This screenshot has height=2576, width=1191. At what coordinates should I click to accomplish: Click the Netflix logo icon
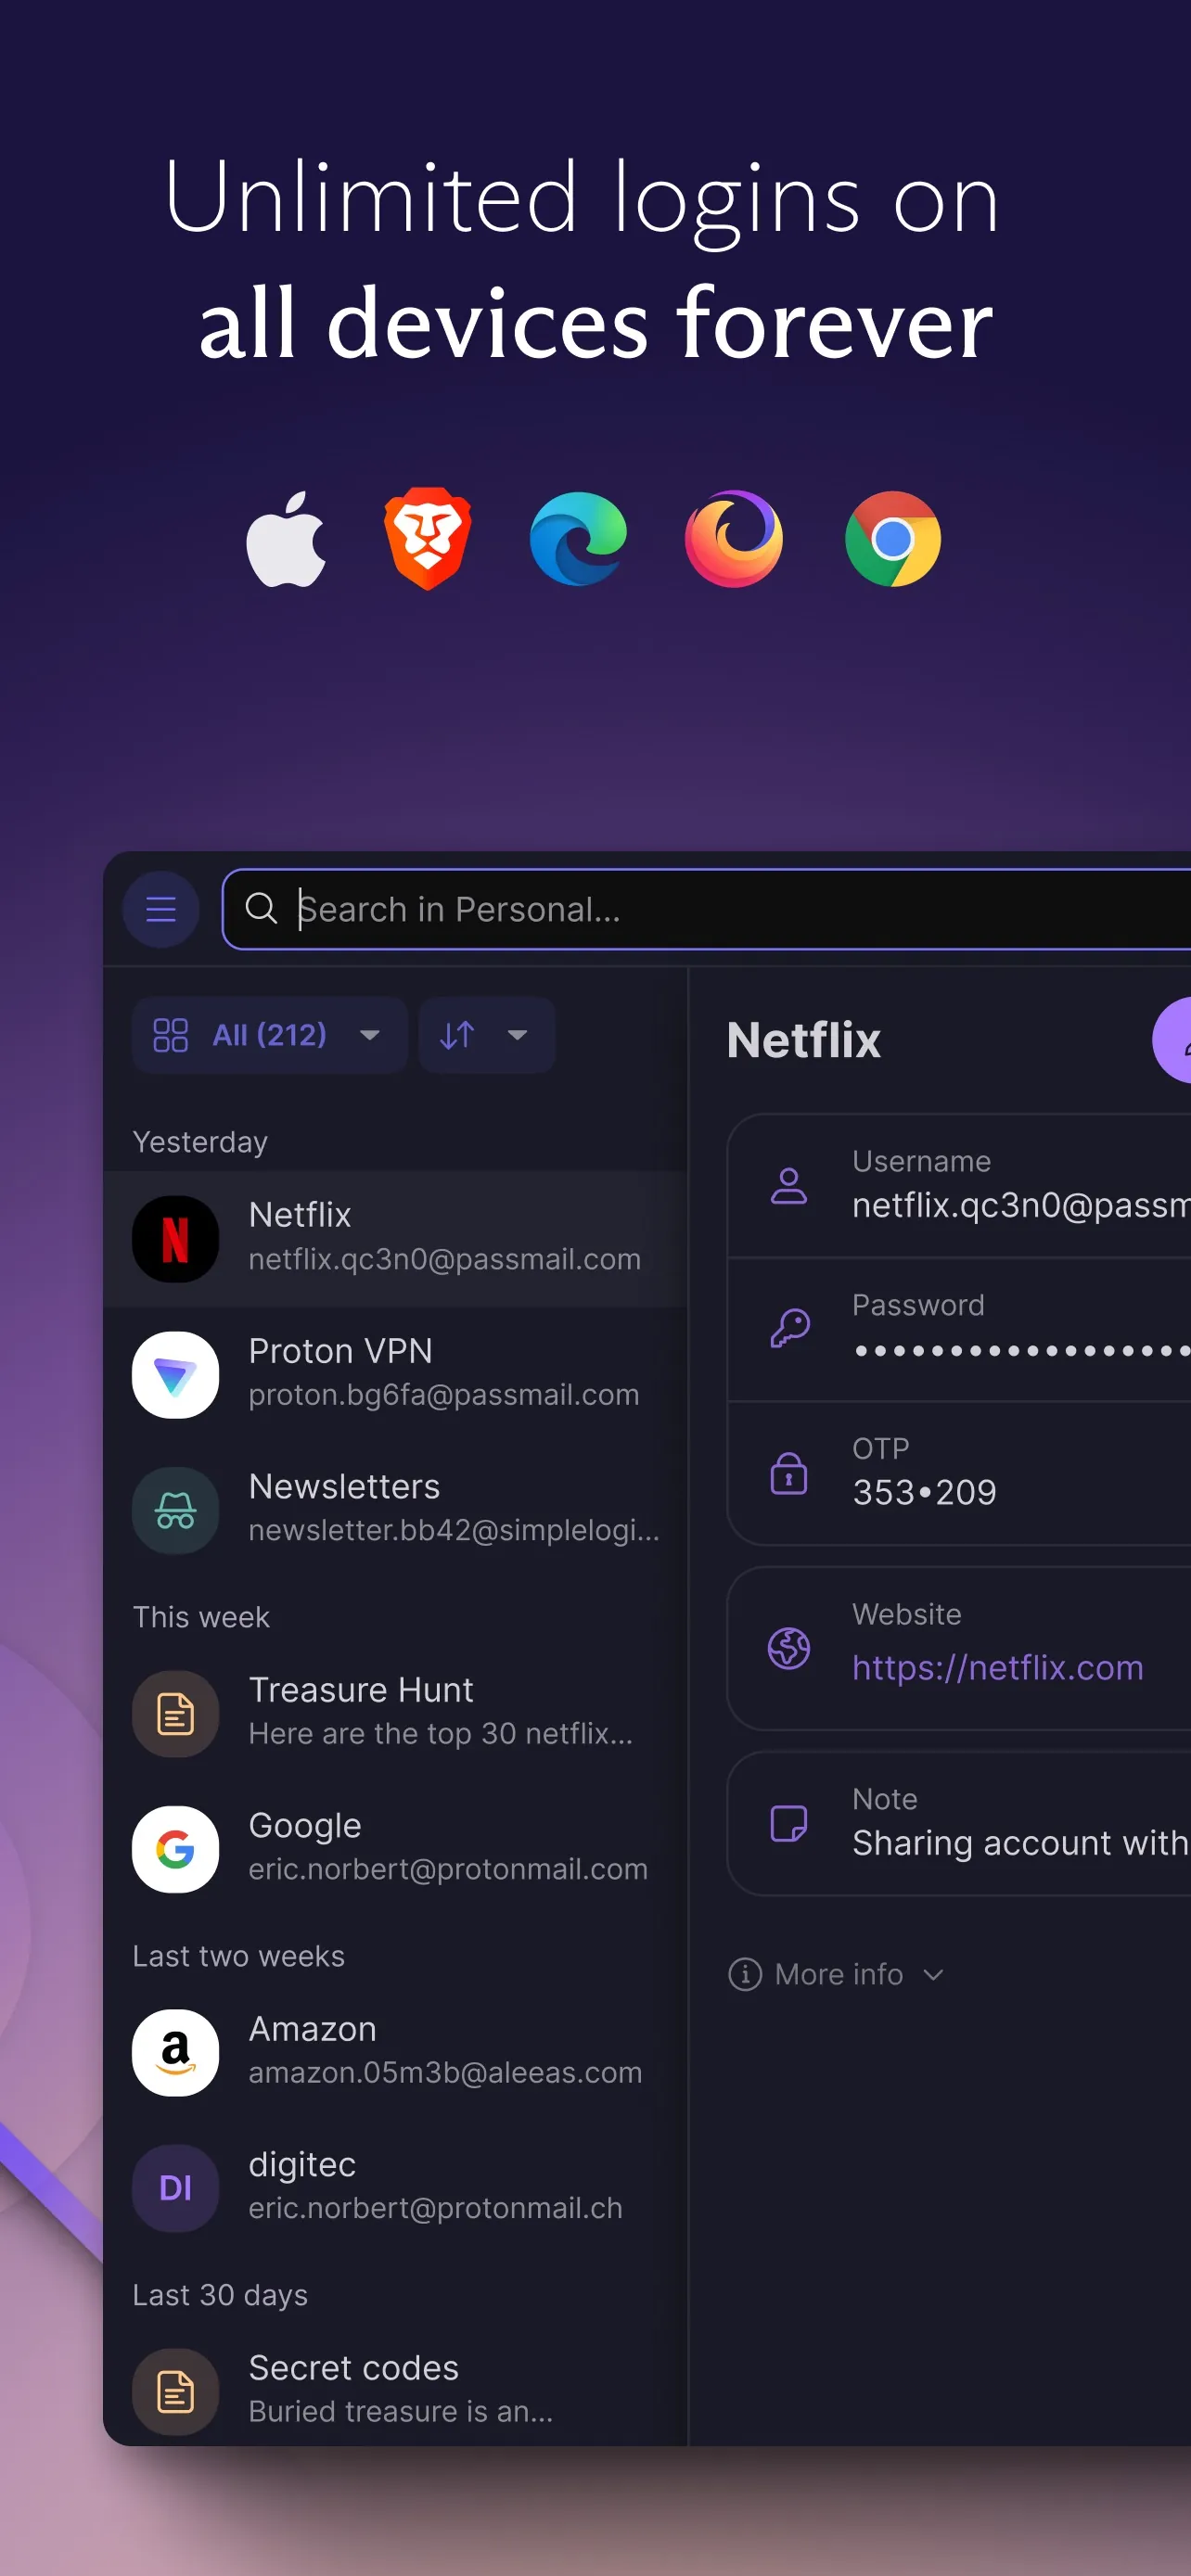click(x=175, y=1239)
